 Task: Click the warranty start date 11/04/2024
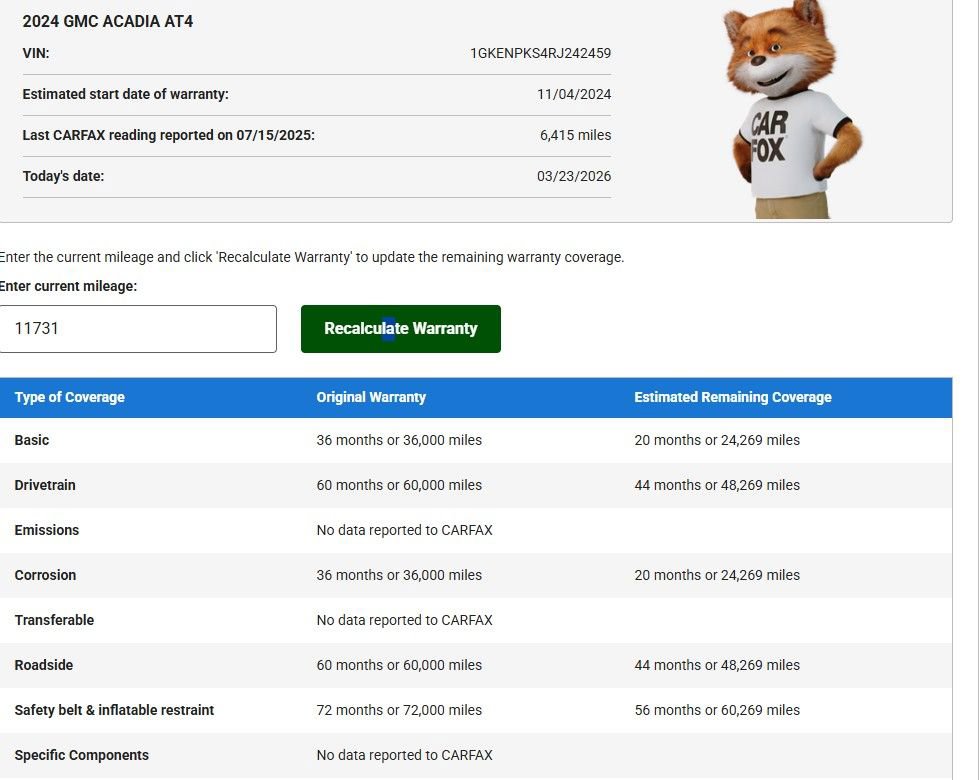pyautogui.click(x=574, y=94)
